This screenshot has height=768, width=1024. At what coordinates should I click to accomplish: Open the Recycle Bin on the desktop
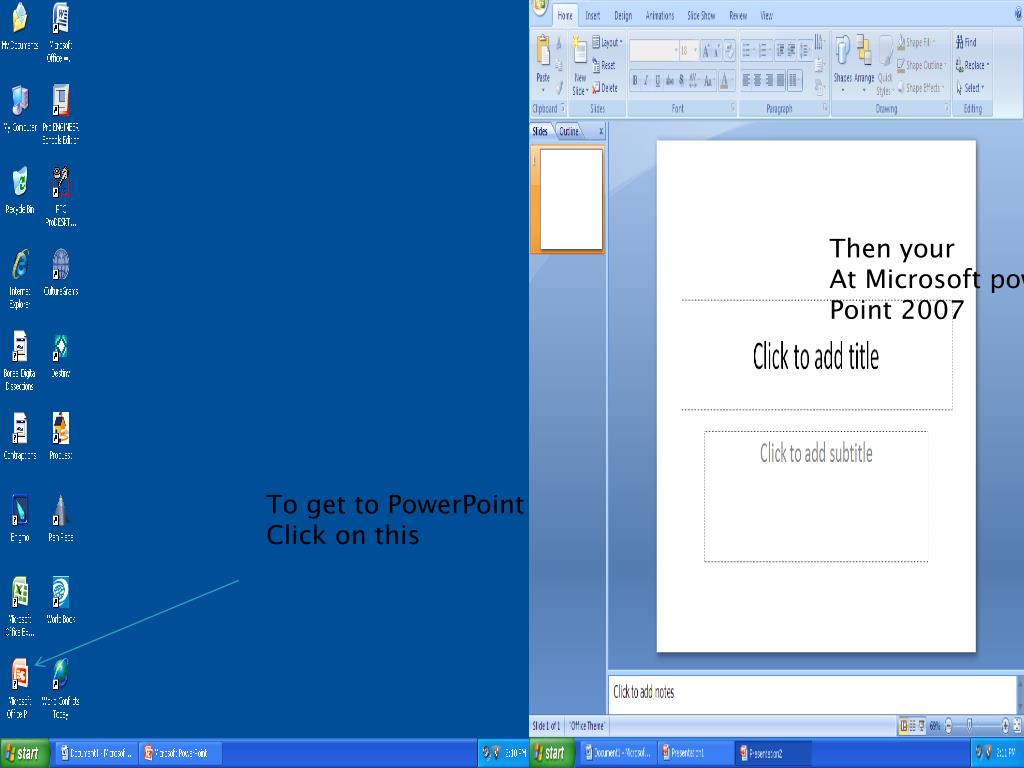(19, 183)
